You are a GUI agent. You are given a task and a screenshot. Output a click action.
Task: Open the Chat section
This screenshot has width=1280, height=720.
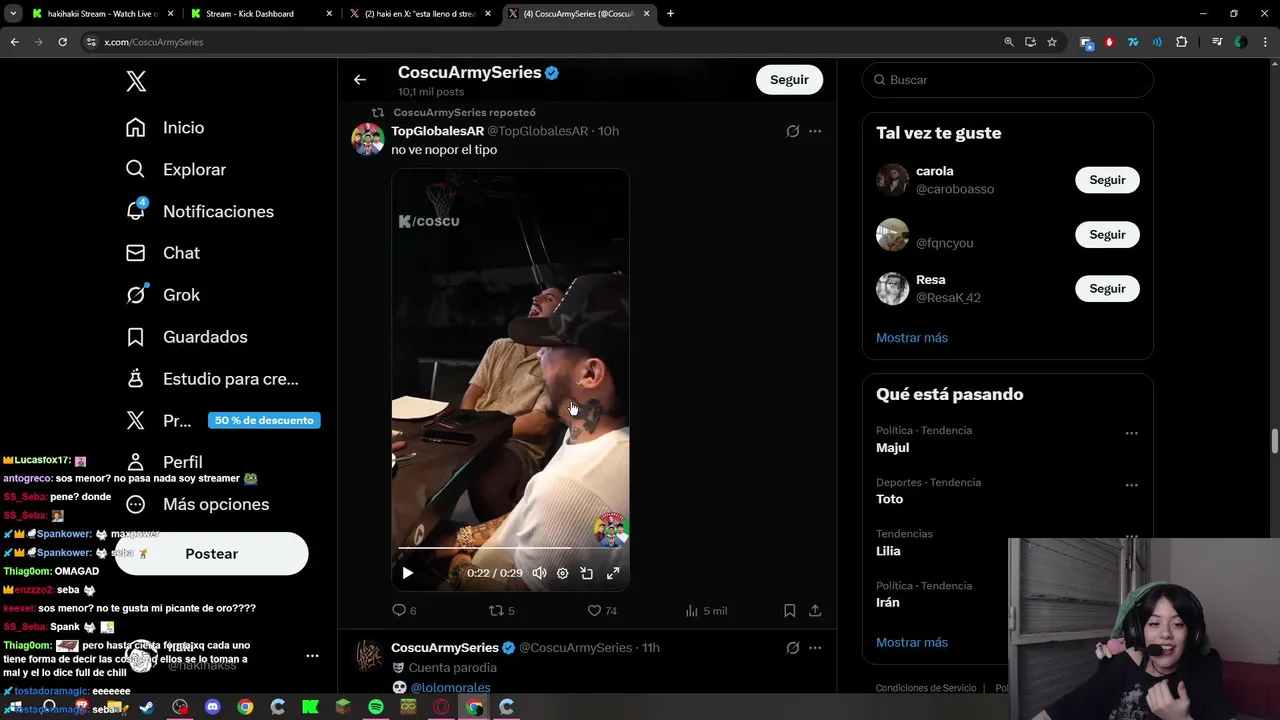pyautogui.click(x=163, y=253)
